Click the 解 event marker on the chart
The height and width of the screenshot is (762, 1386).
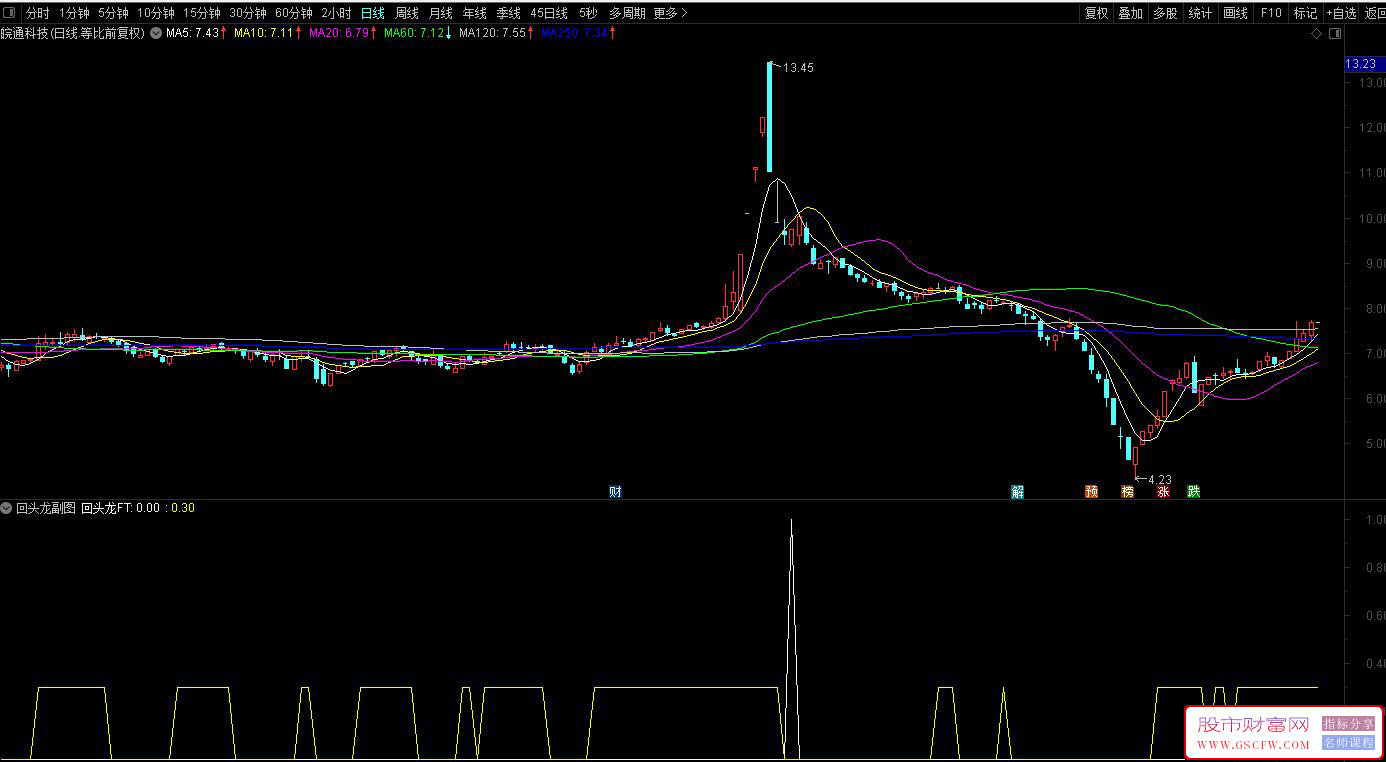coord(1017,491)
